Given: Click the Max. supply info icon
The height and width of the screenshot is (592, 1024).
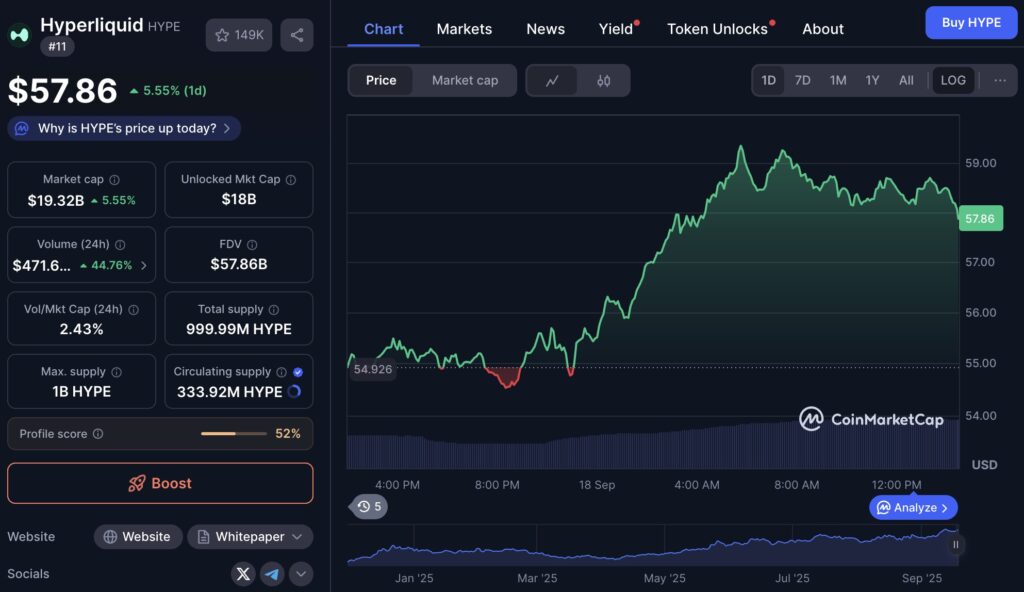Looking at the screenshot, I should (x=116, y=372).
